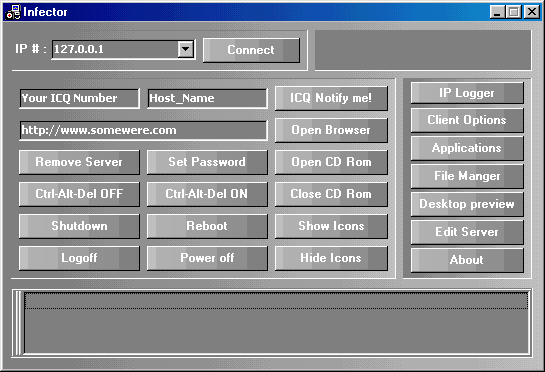Click the Open CD Rom button
Viewport: 545px width, 372px height.
(331, 162)
